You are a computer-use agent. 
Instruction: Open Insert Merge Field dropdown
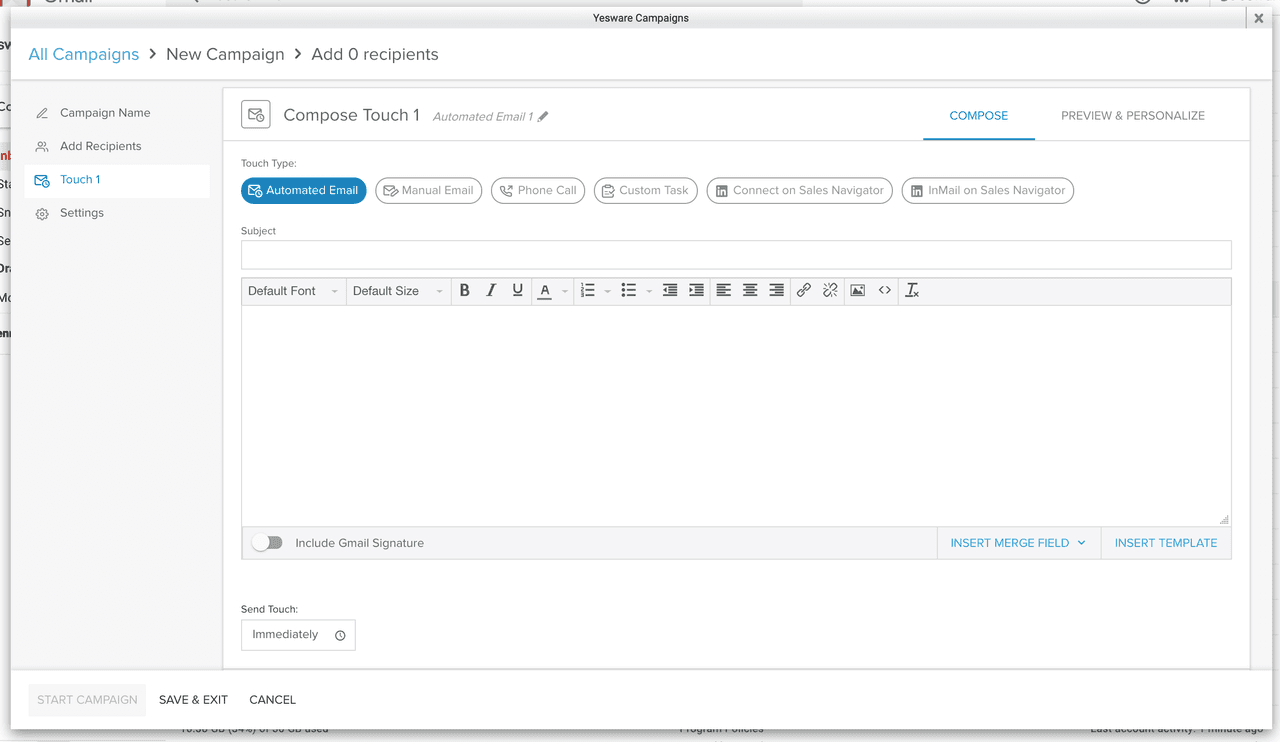[1018, 543]
